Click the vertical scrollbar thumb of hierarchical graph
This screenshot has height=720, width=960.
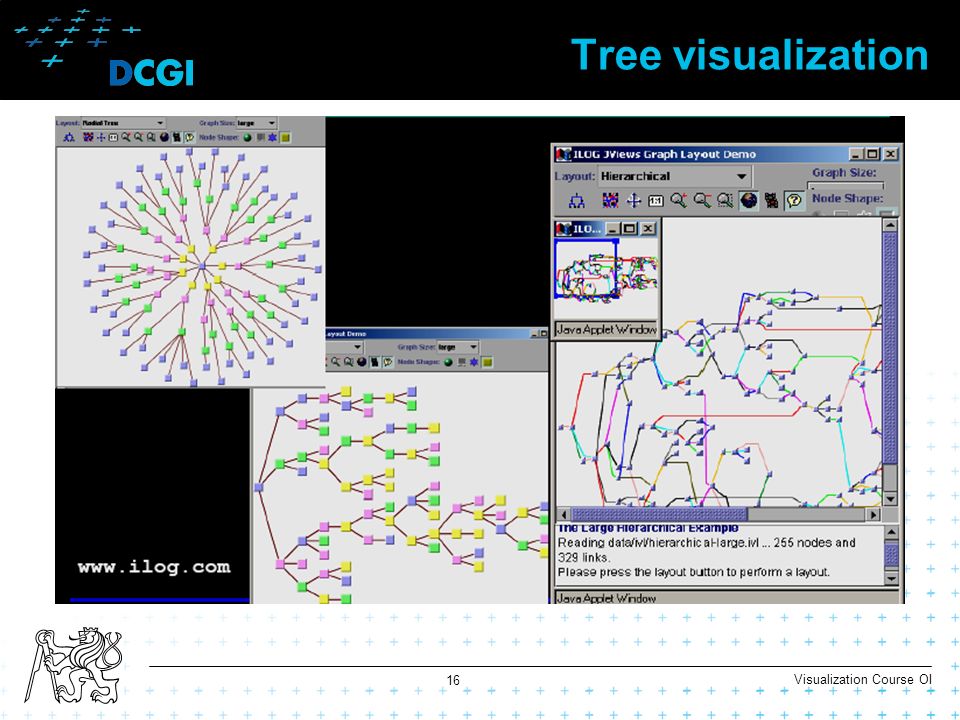[x=890, y=348]
